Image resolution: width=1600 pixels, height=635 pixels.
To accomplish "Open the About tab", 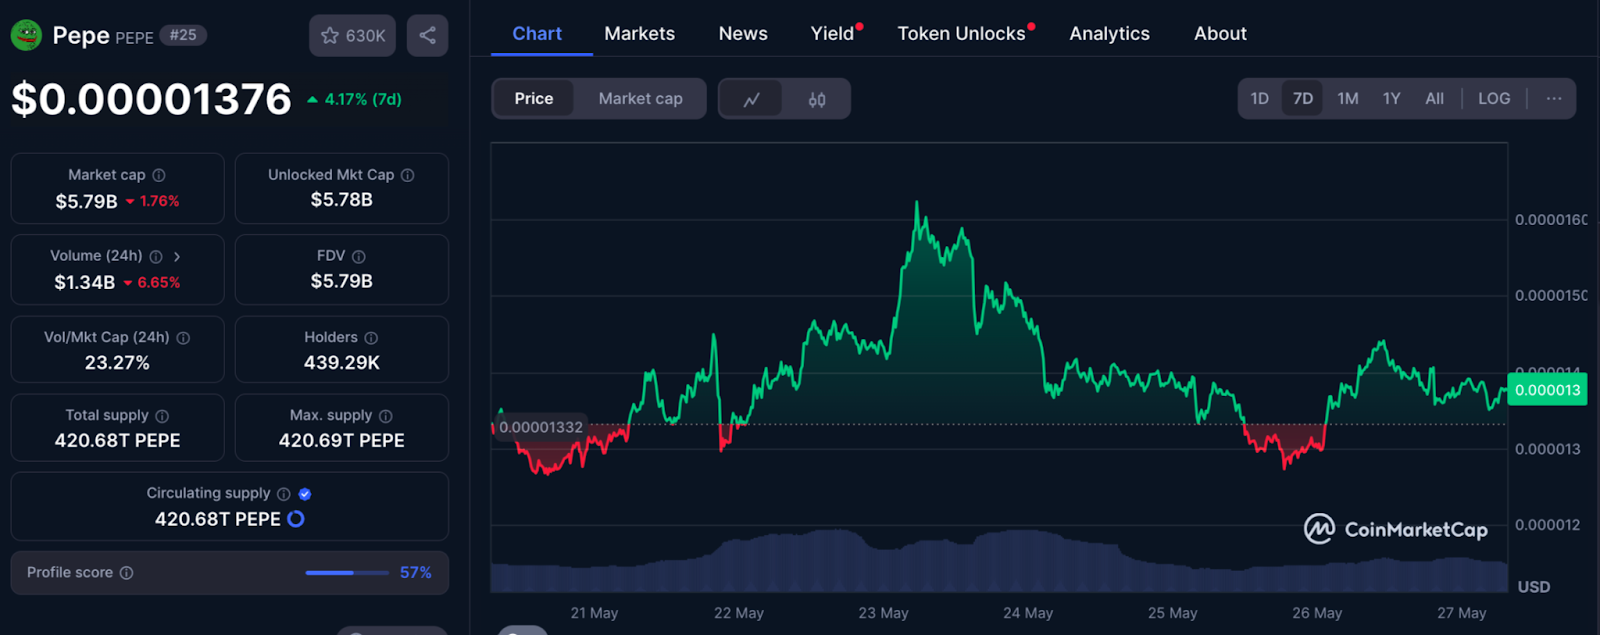I will pyautogui.click(x=1220, y=33).
